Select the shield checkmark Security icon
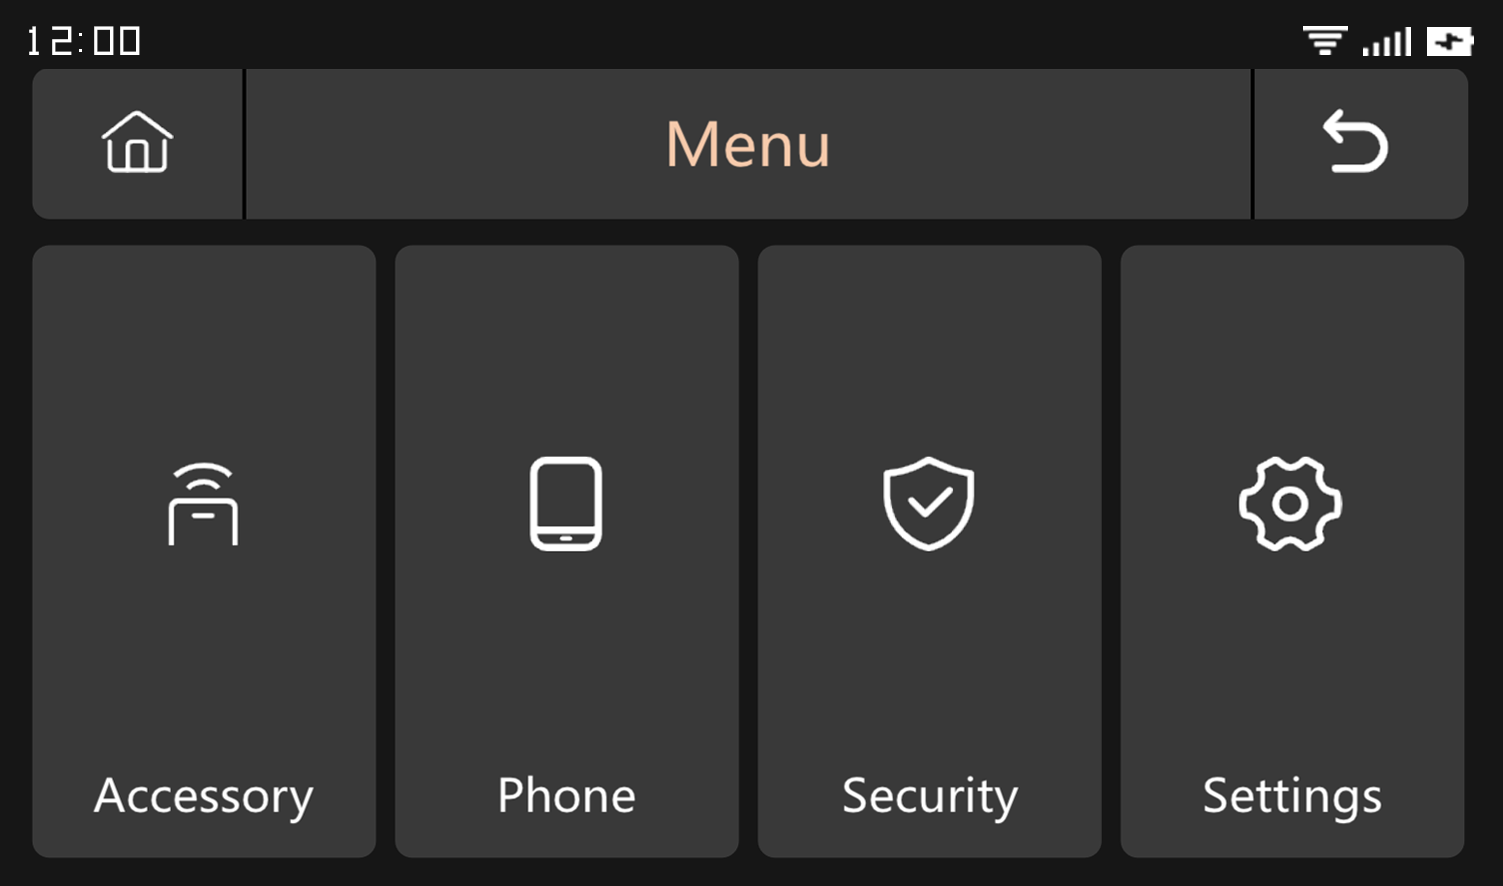1503x886 pixels. point(929,504)
